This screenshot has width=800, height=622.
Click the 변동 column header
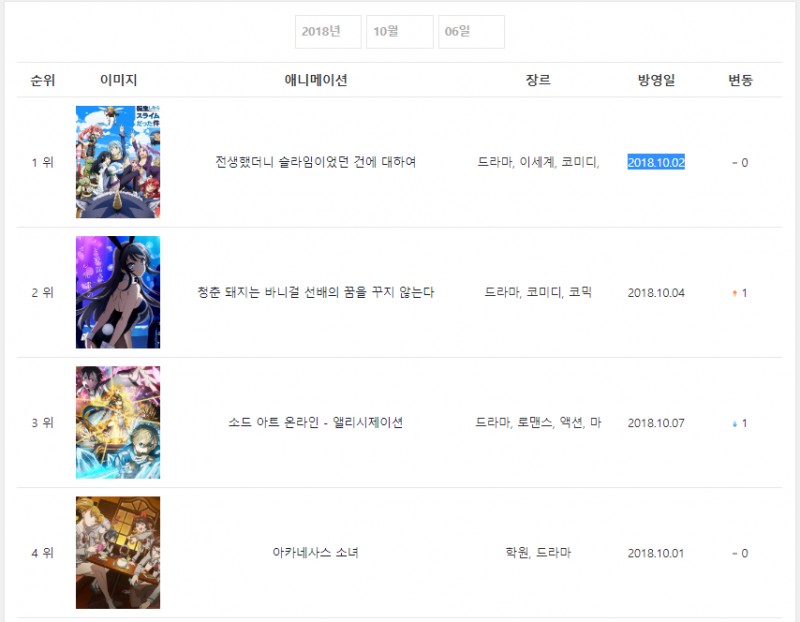(x=740, y=80)
